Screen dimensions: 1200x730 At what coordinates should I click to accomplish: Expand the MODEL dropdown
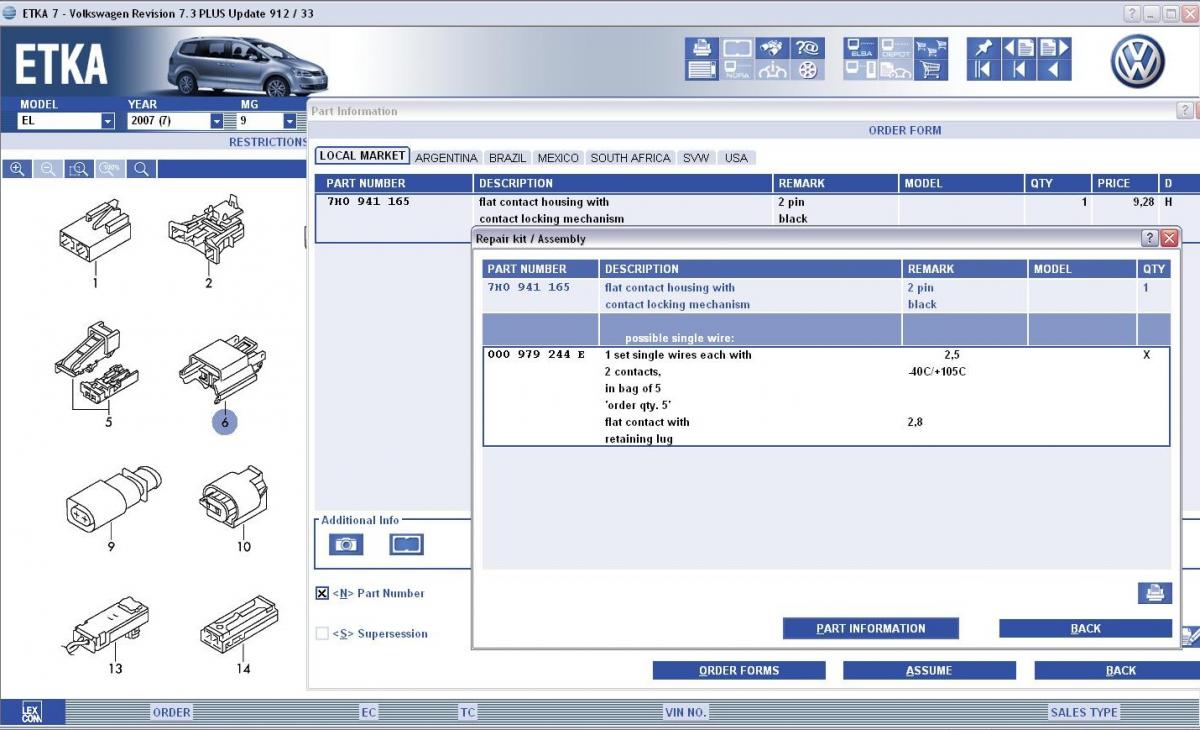click(108, 121)
